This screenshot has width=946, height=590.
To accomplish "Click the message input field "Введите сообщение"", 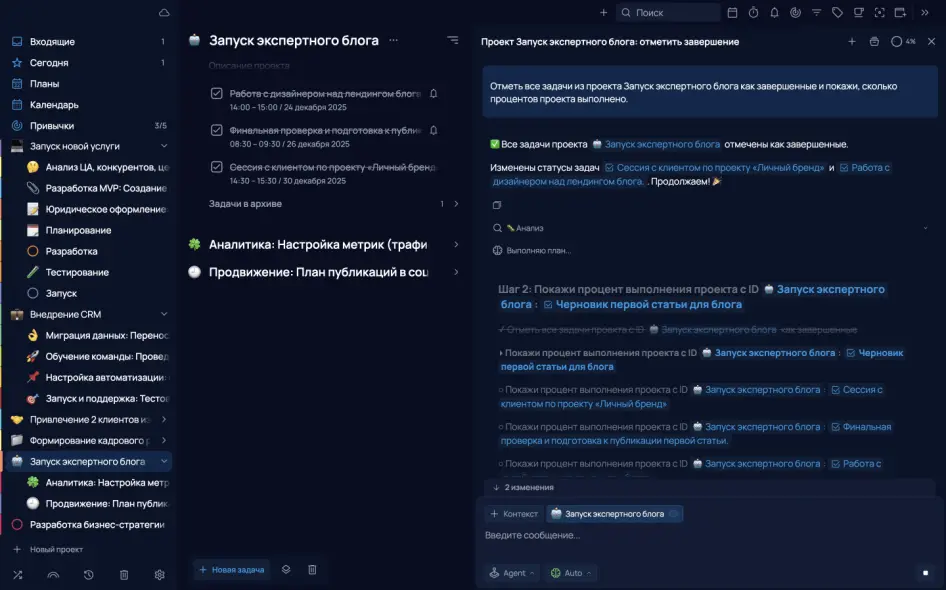I will (700, 535).
